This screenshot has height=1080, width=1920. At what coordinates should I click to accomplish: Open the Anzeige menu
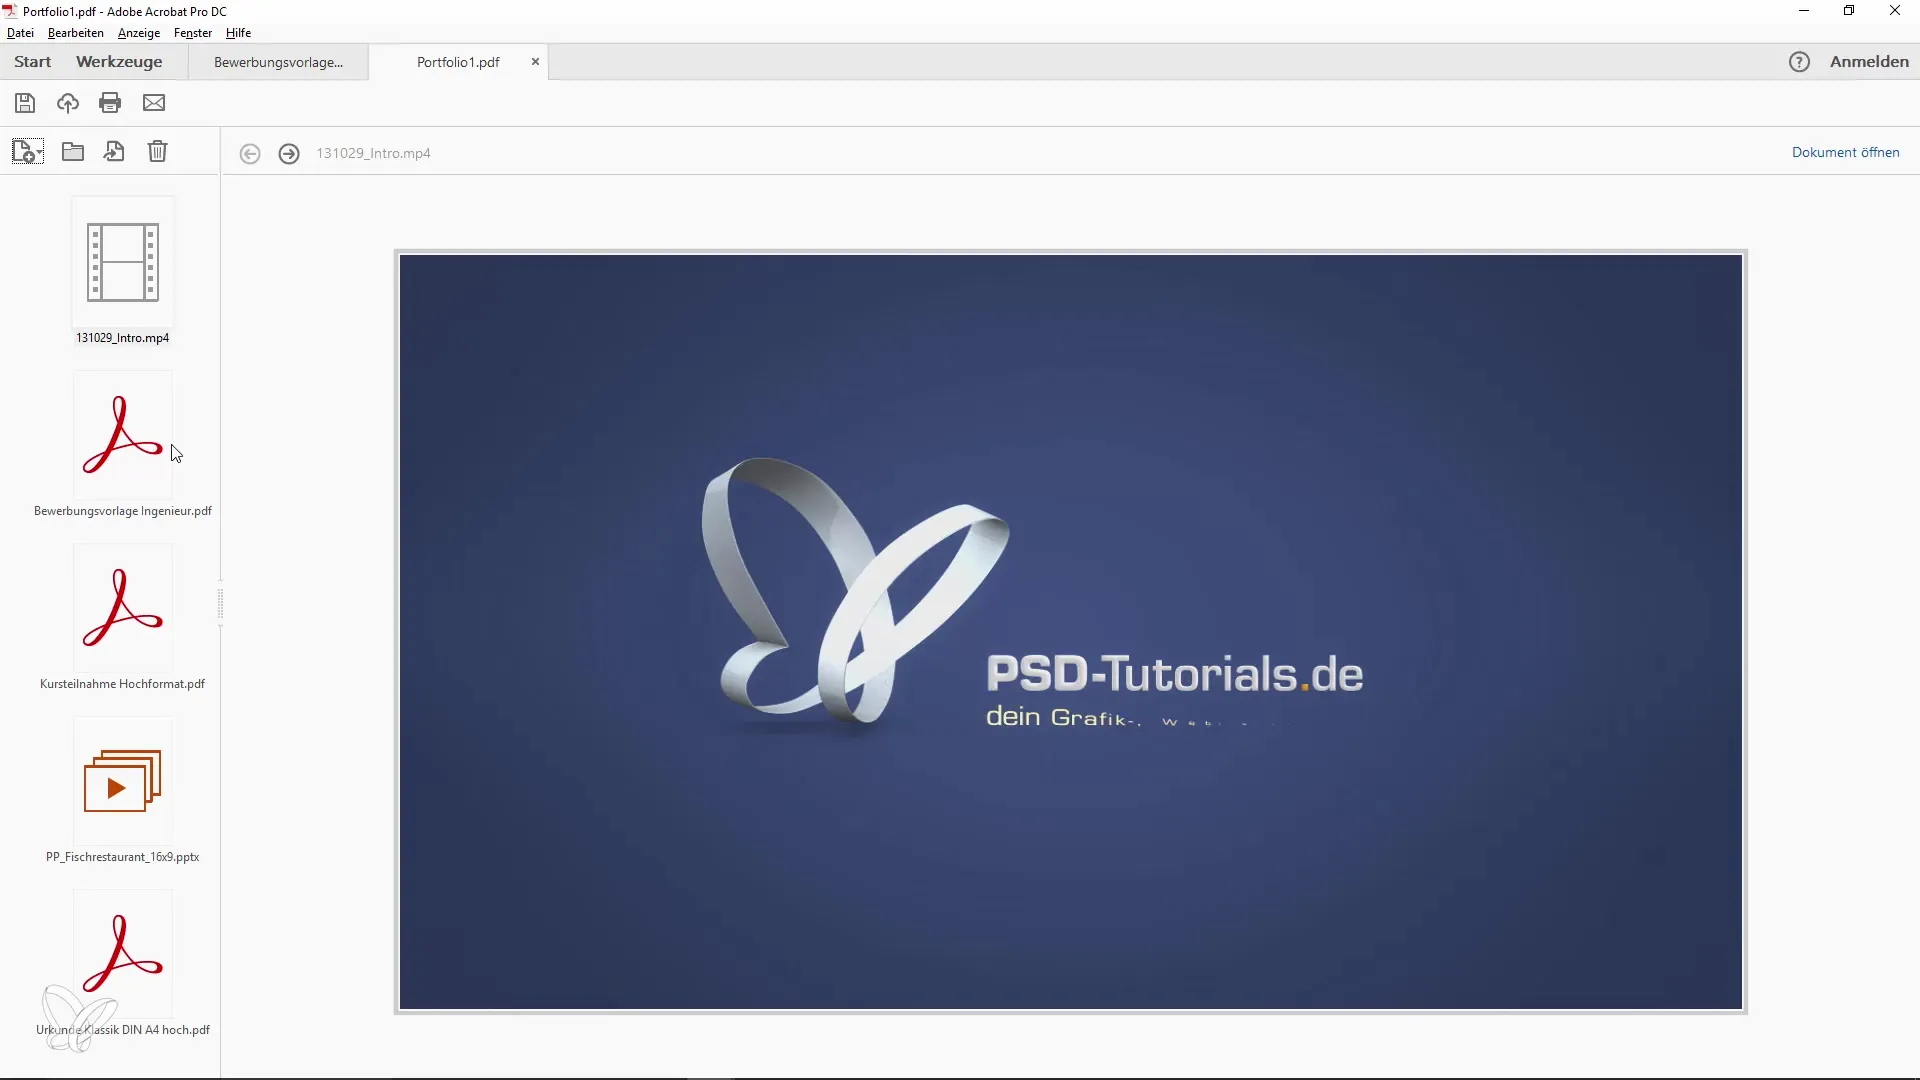139,33
